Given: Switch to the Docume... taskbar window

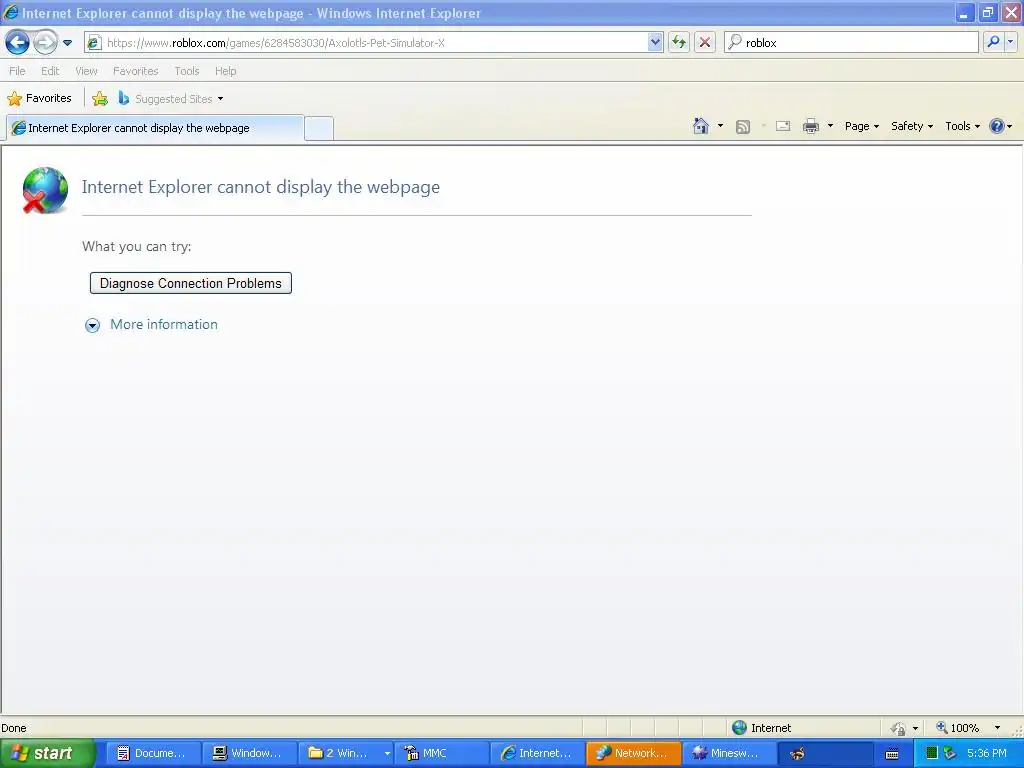Looking at the screenshot, I should [x=152, y=754].
